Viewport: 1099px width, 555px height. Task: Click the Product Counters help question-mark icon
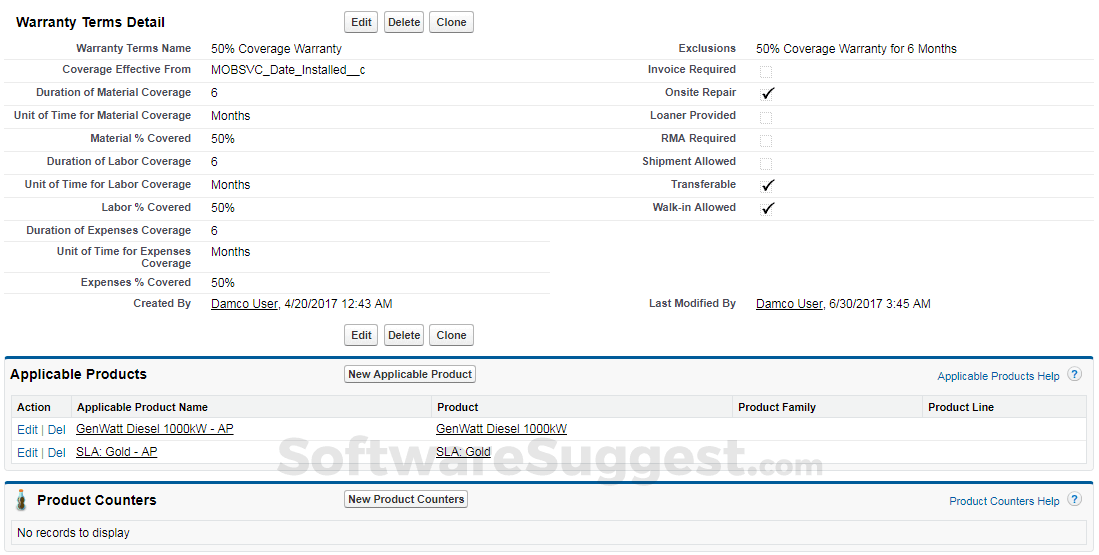tap(1074, 499)
